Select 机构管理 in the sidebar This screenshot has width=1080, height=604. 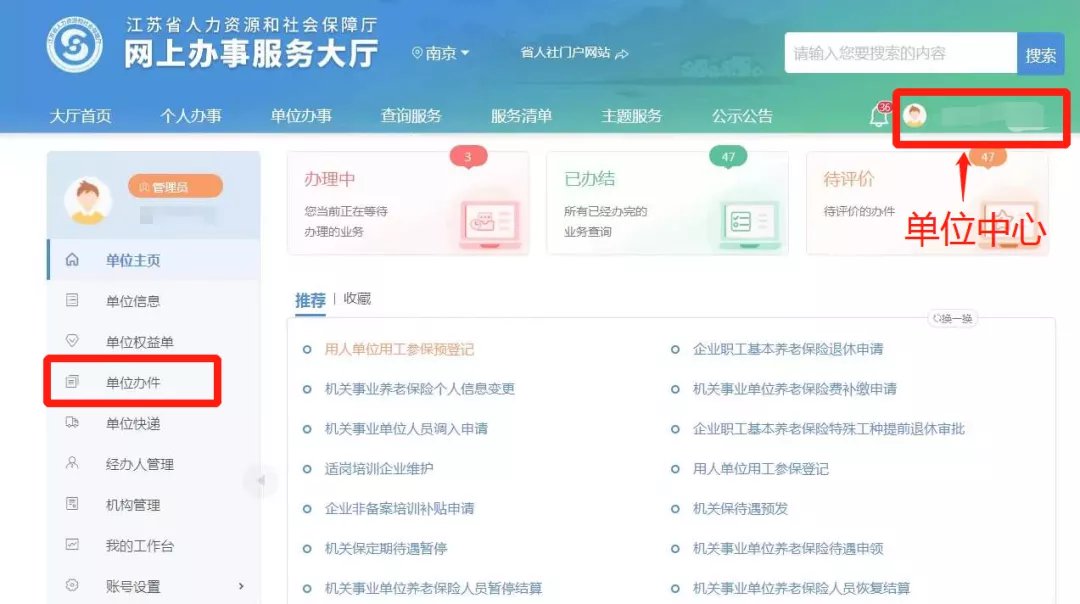(154, 504)
